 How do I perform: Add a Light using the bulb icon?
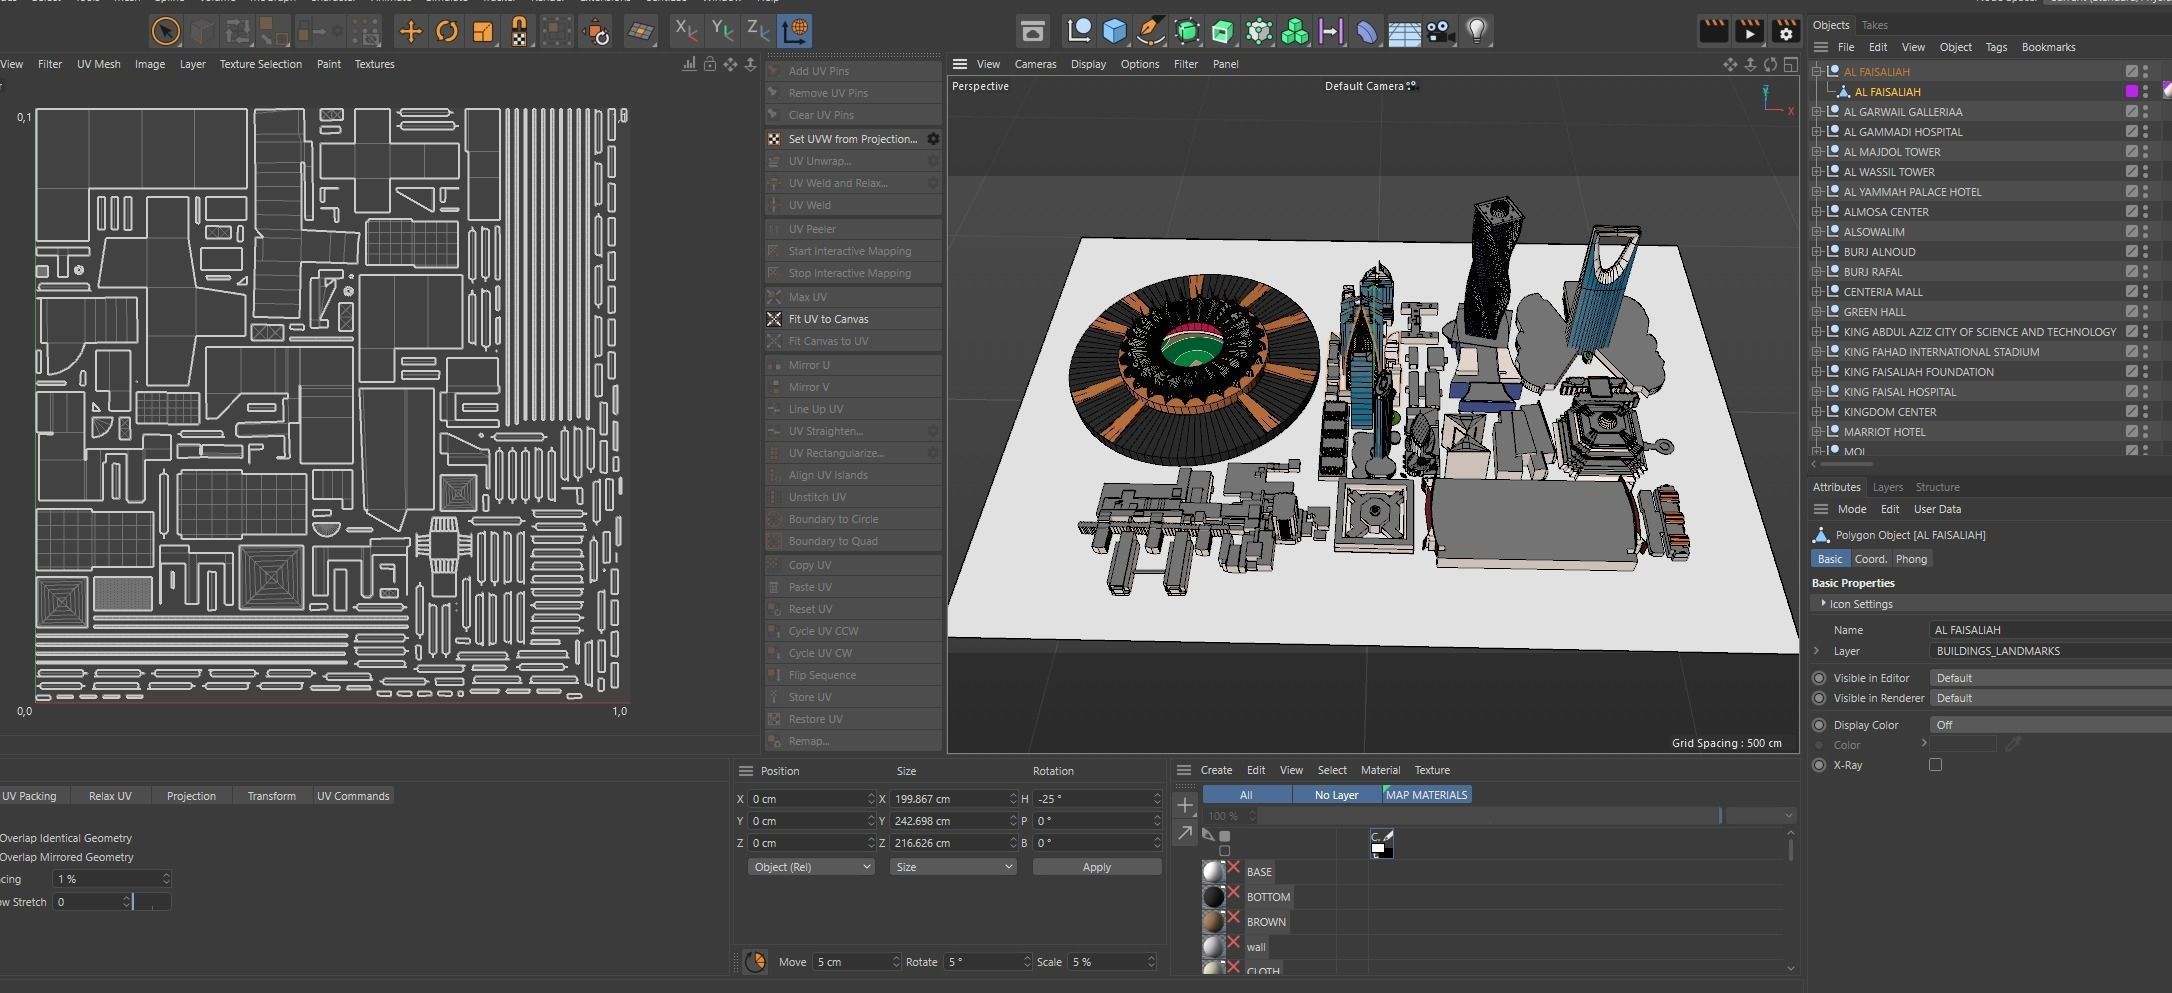point(1476,32)
